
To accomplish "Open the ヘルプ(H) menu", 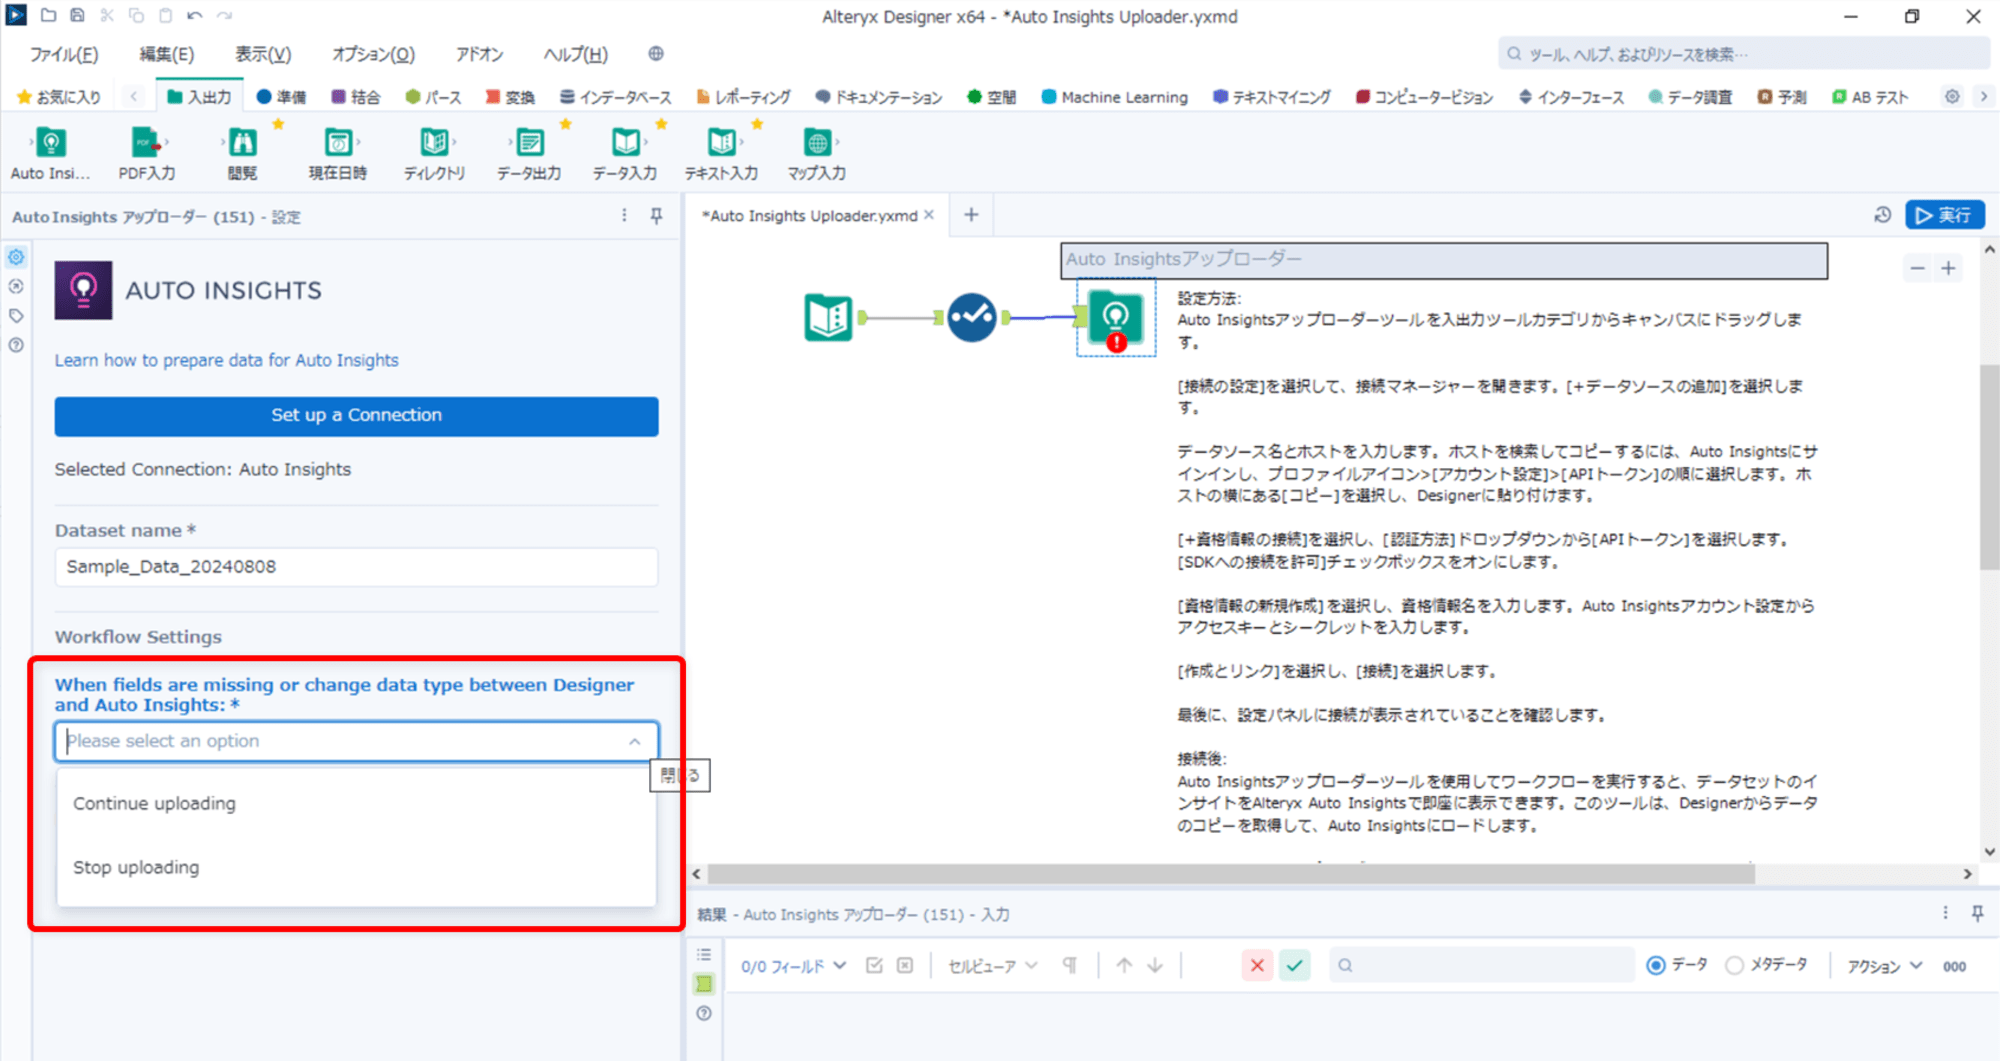I will (575, 54).
